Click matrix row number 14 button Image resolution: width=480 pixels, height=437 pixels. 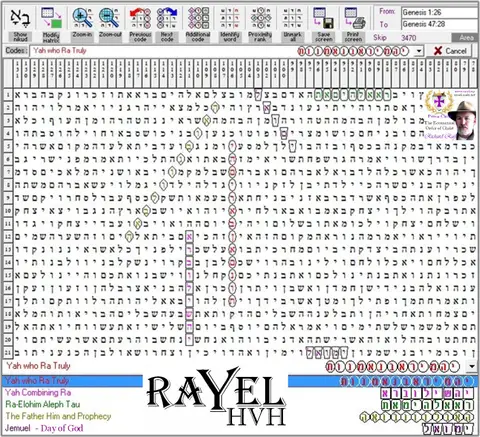8,262
